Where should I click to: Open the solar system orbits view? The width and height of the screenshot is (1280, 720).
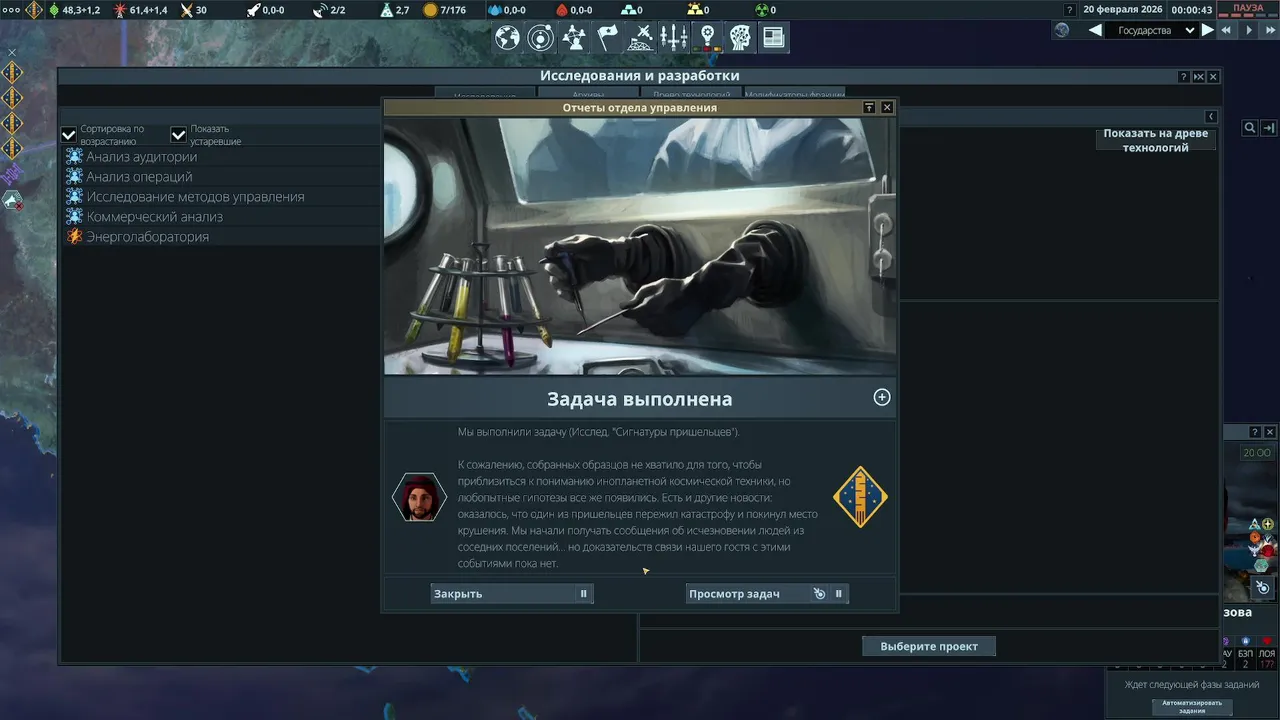click(541, 38)
